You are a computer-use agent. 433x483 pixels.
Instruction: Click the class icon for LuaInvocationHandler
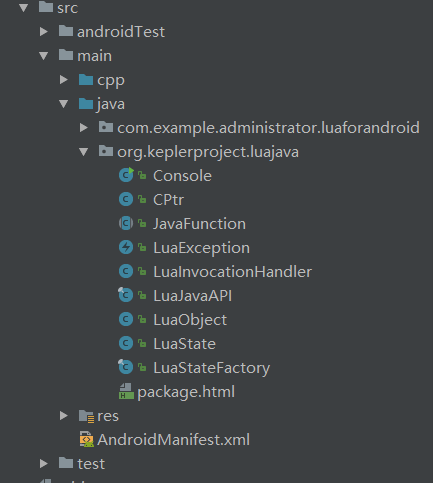[126, 271]
